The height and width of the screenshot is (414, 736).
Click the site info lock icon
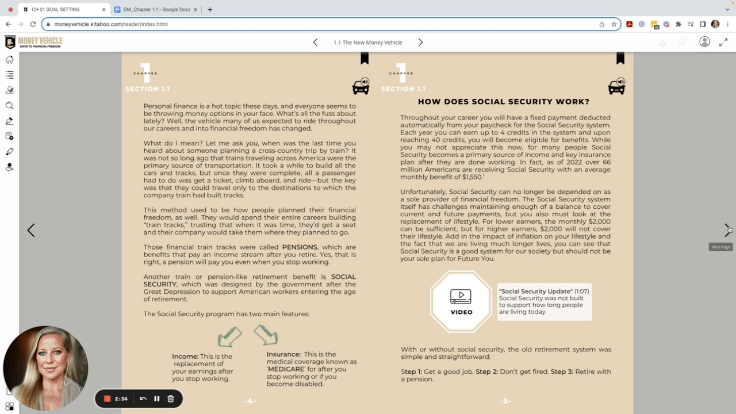pyautogui.click(x=48, y=24)
